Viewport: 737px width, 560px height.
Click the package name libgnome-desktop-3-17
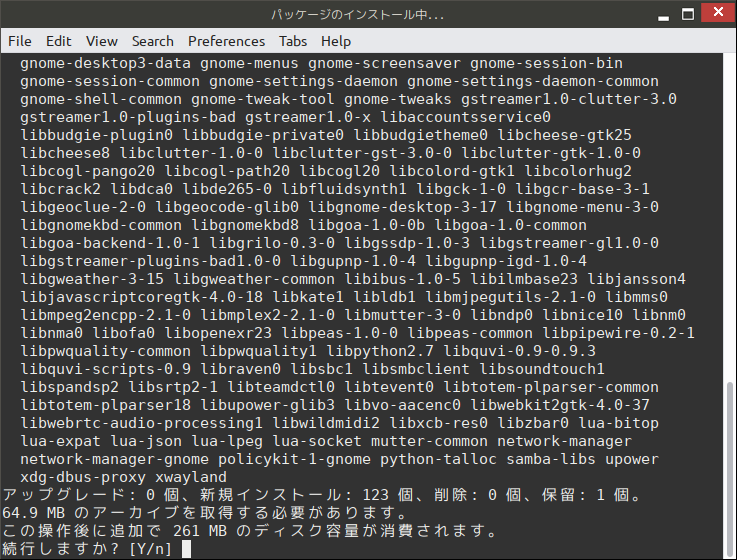click(402, 207)
